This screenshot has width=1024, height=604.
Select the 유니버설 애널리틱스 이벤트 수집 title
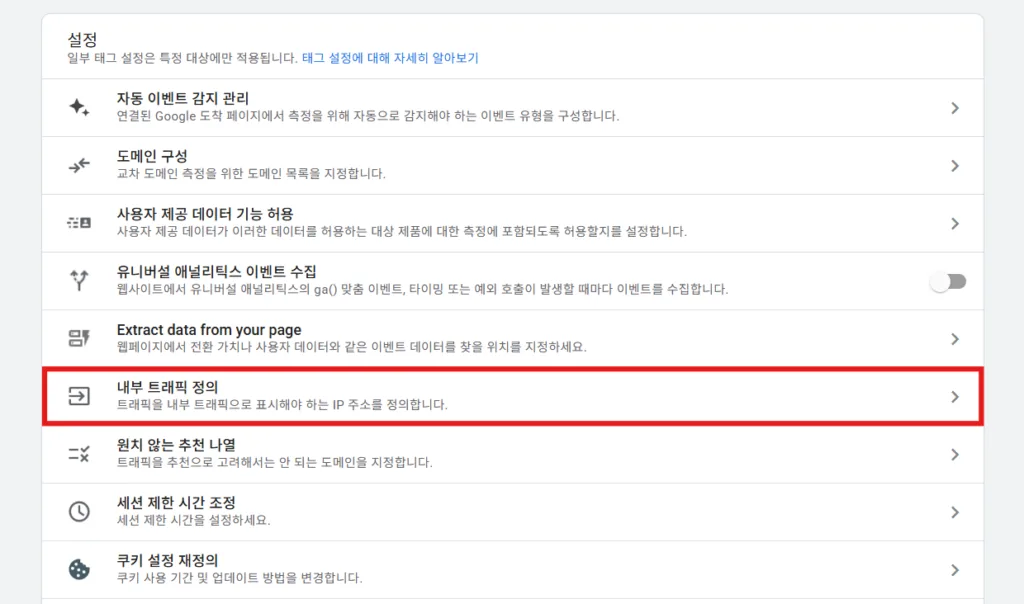217,271
